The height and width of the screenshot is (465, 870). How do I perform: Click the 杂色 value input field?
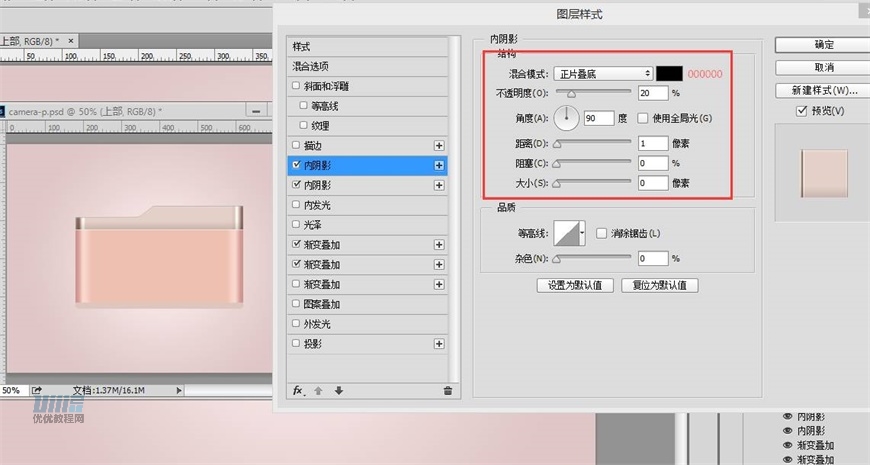(652, 258)
